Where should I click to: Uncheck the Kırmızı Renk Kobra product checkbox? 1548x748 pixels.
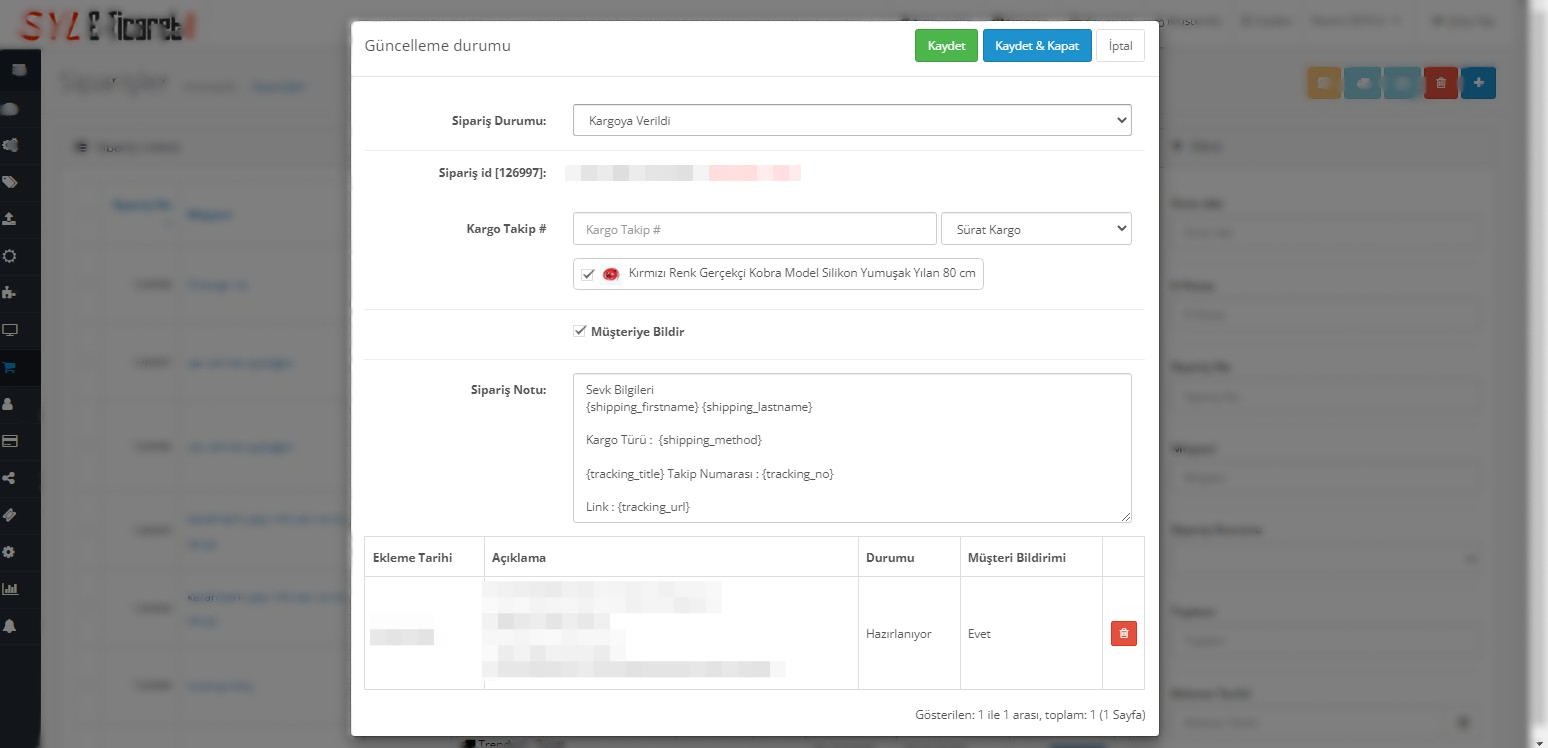(588, 274)
